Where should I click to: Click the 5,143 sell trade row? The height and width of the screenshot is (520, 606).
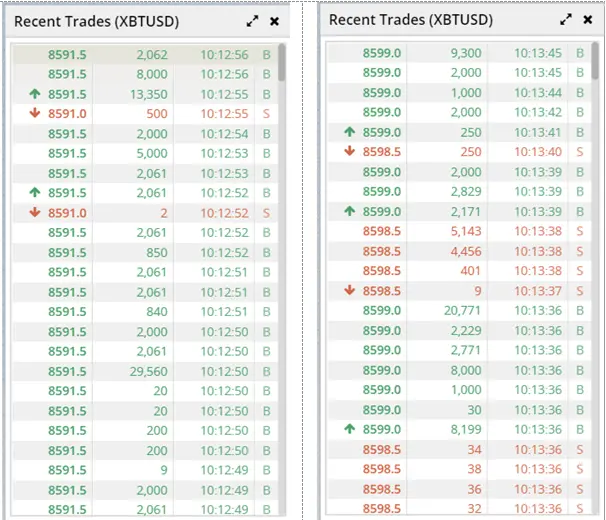[460, 231]
